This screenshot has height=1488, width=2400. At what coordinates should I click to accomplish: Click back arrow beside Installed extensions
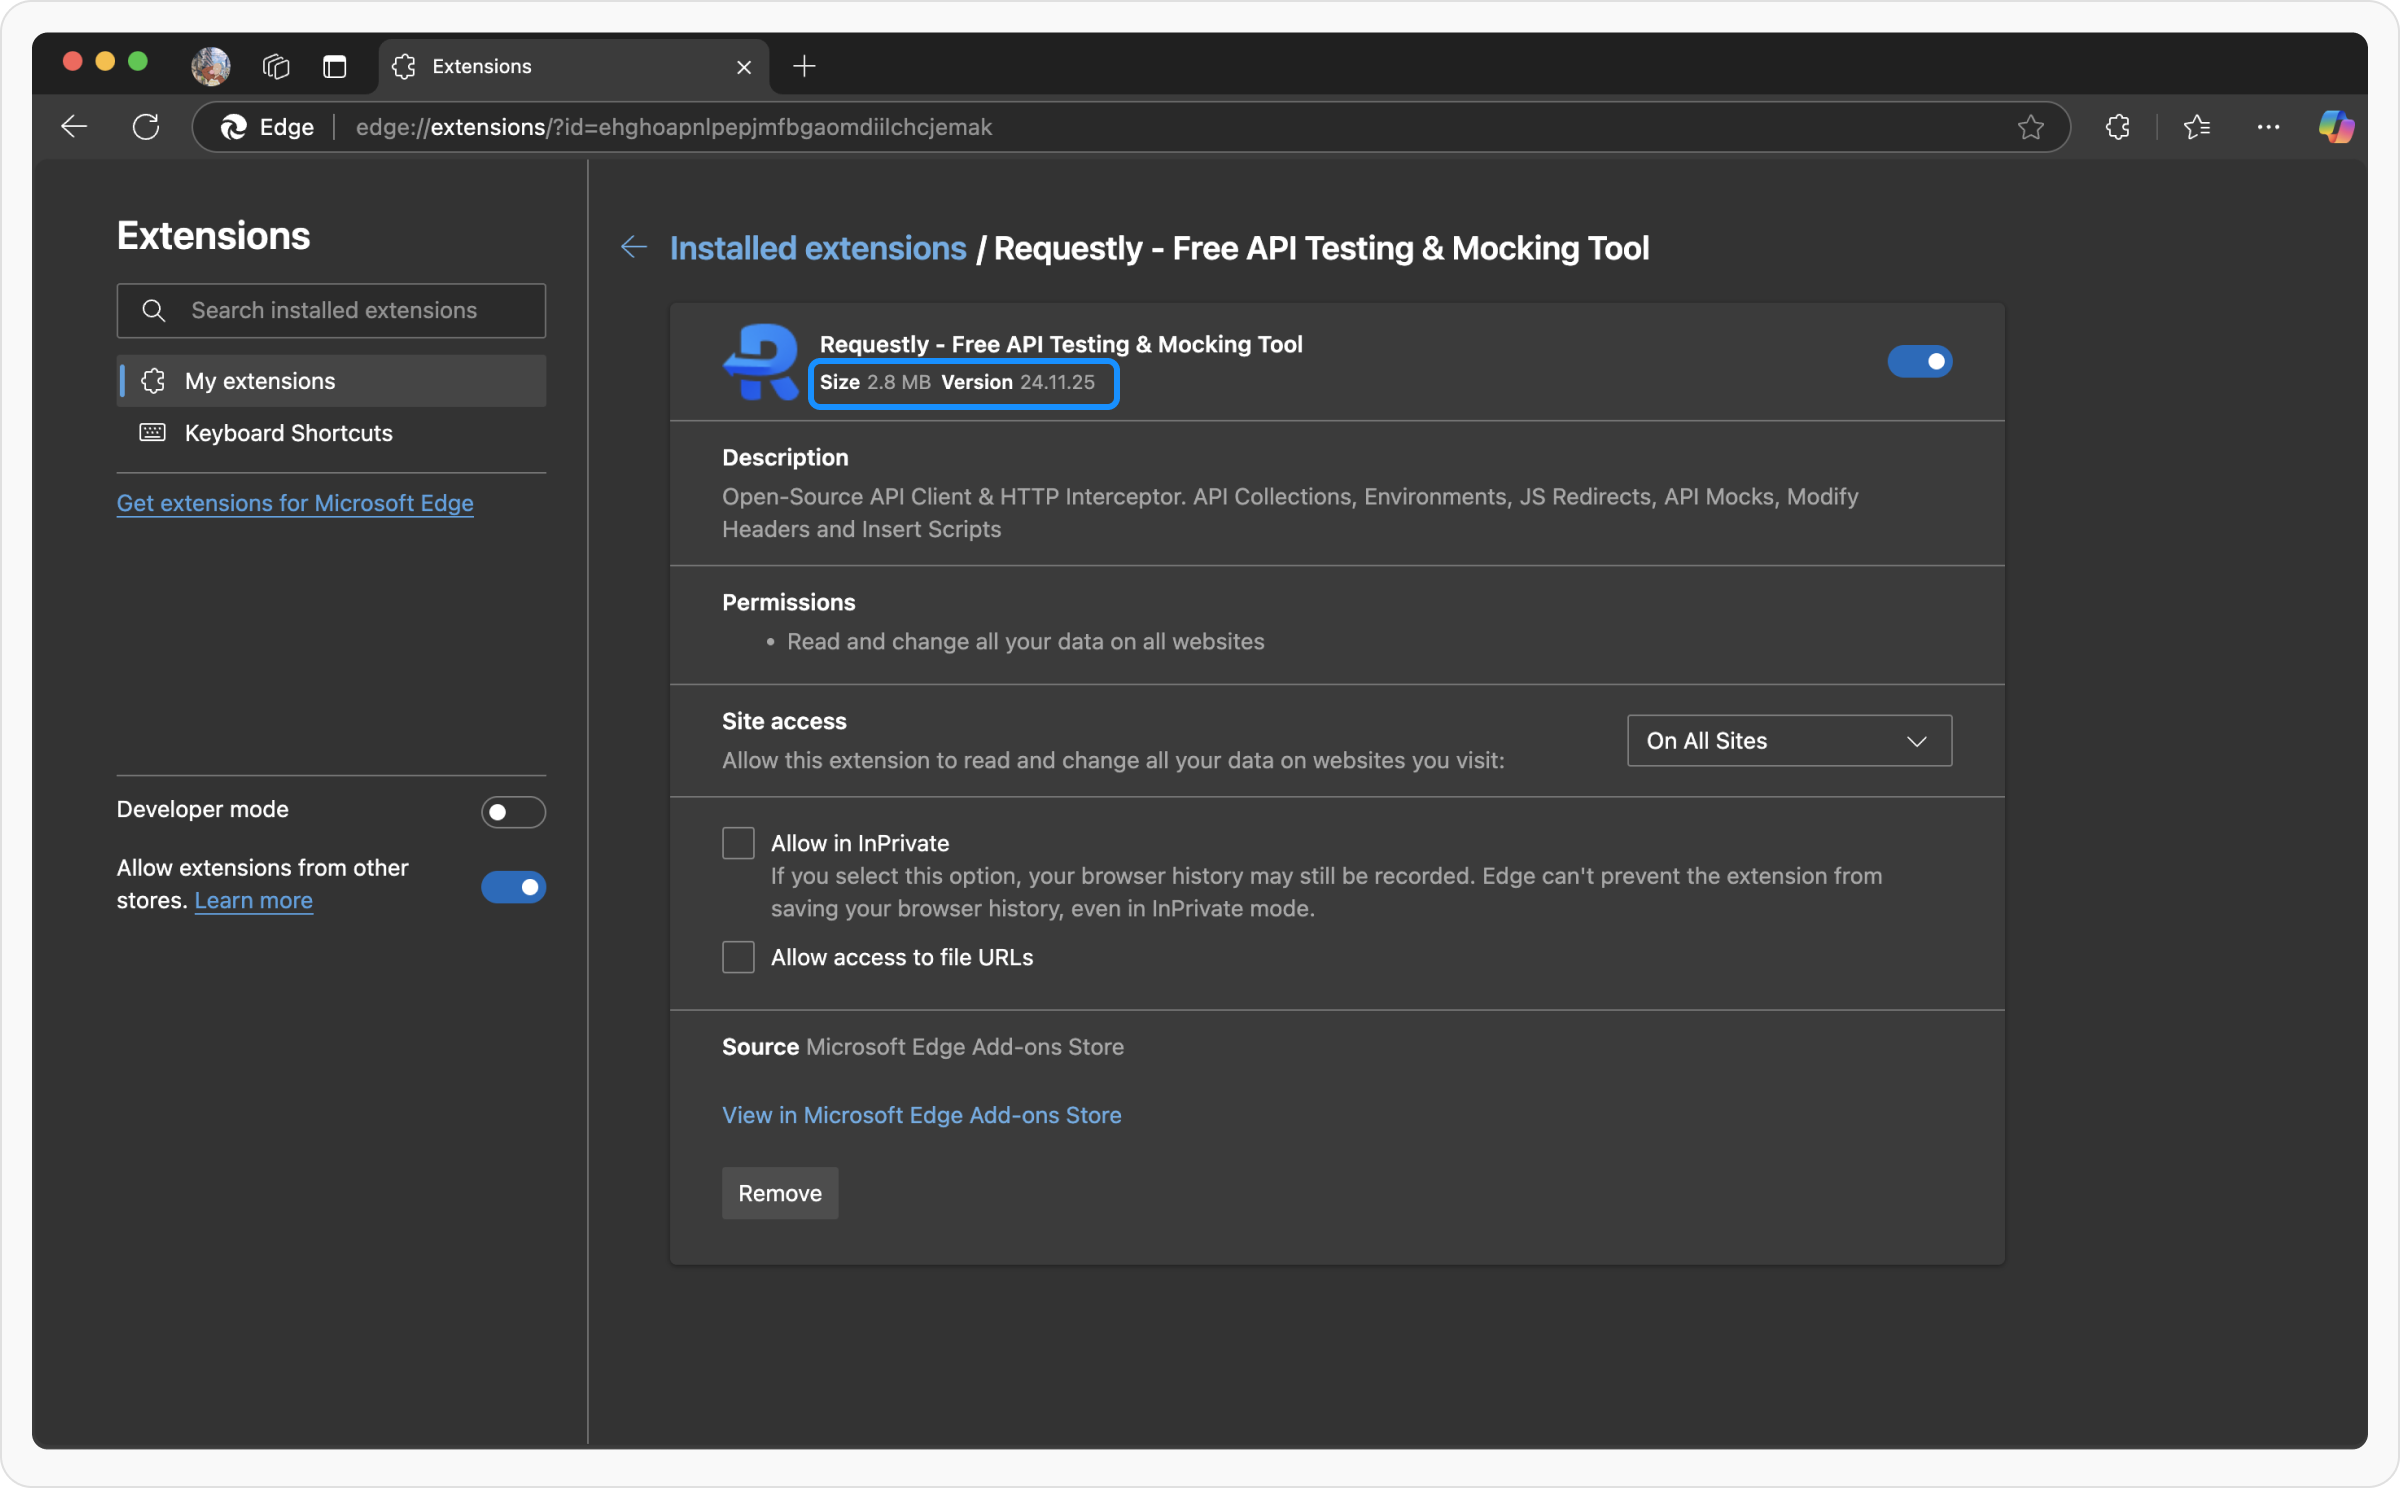click(x=634, y=247)
